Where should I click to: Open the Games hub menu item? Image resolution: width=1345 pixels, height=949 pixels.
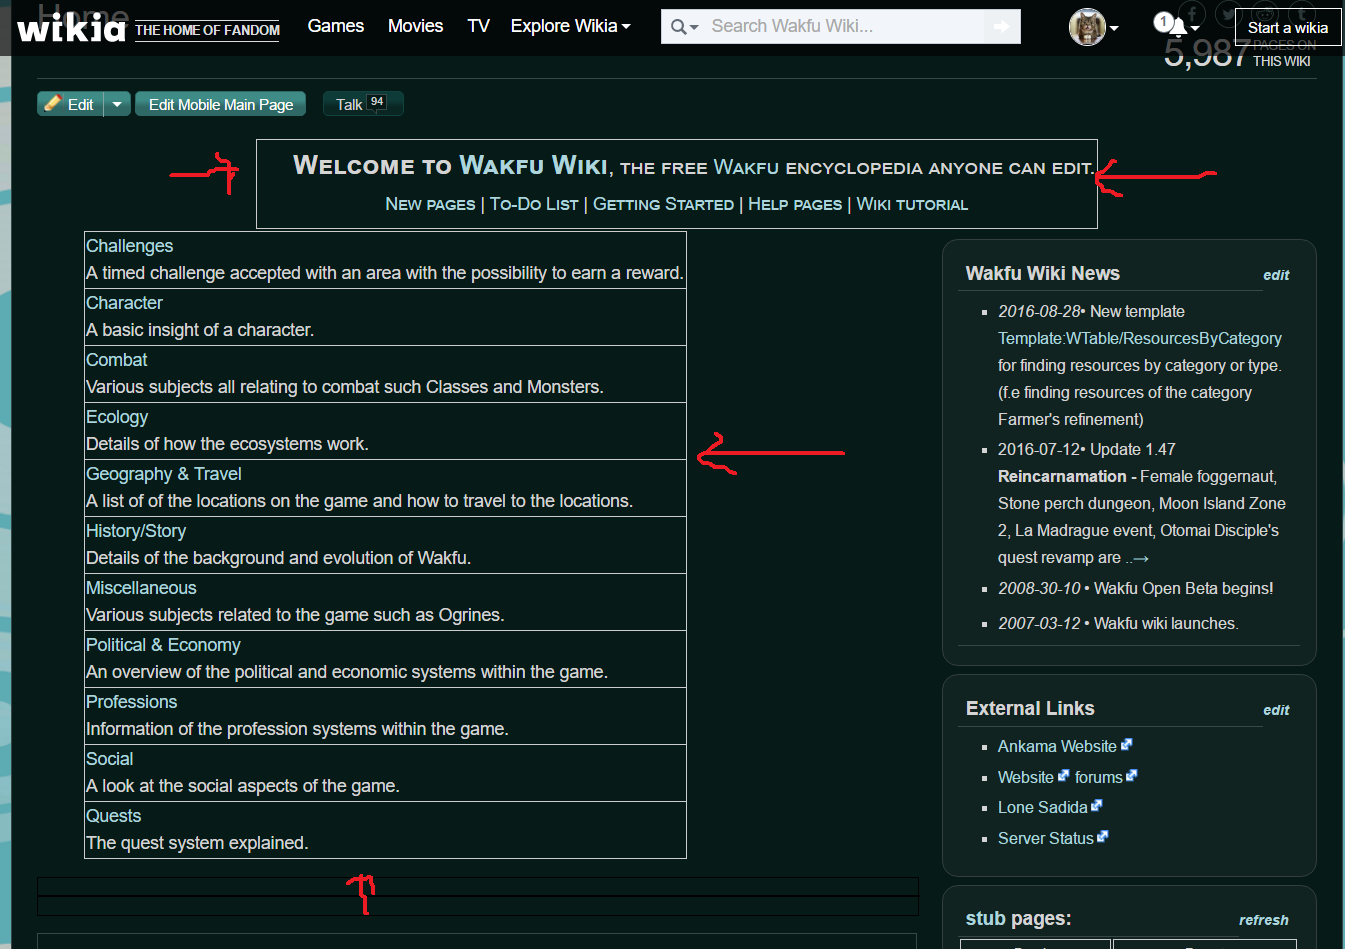(335, 26)
